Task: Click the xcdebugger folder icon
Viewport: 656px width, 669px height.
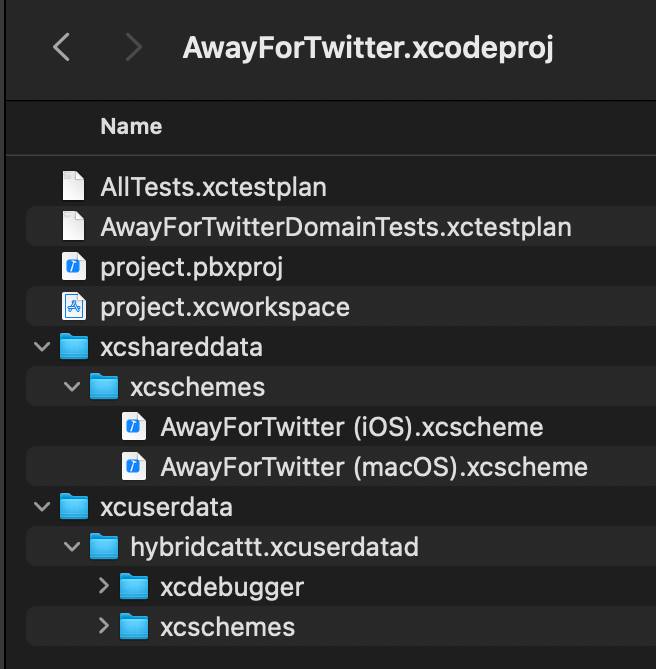Action: [133, 587]
